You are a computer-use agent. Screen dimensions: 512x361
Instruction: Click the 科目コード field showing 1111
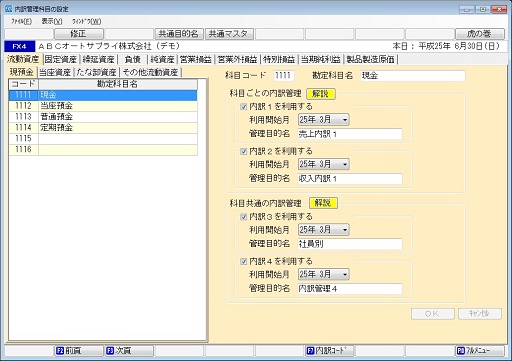tap(284, 76)
